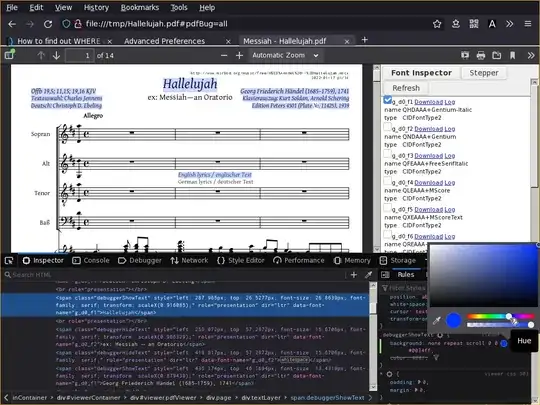Screen dimensions: 540x405
Task: Click the PDF page number field
Action: pyautogui.click(x=79, y=55)
